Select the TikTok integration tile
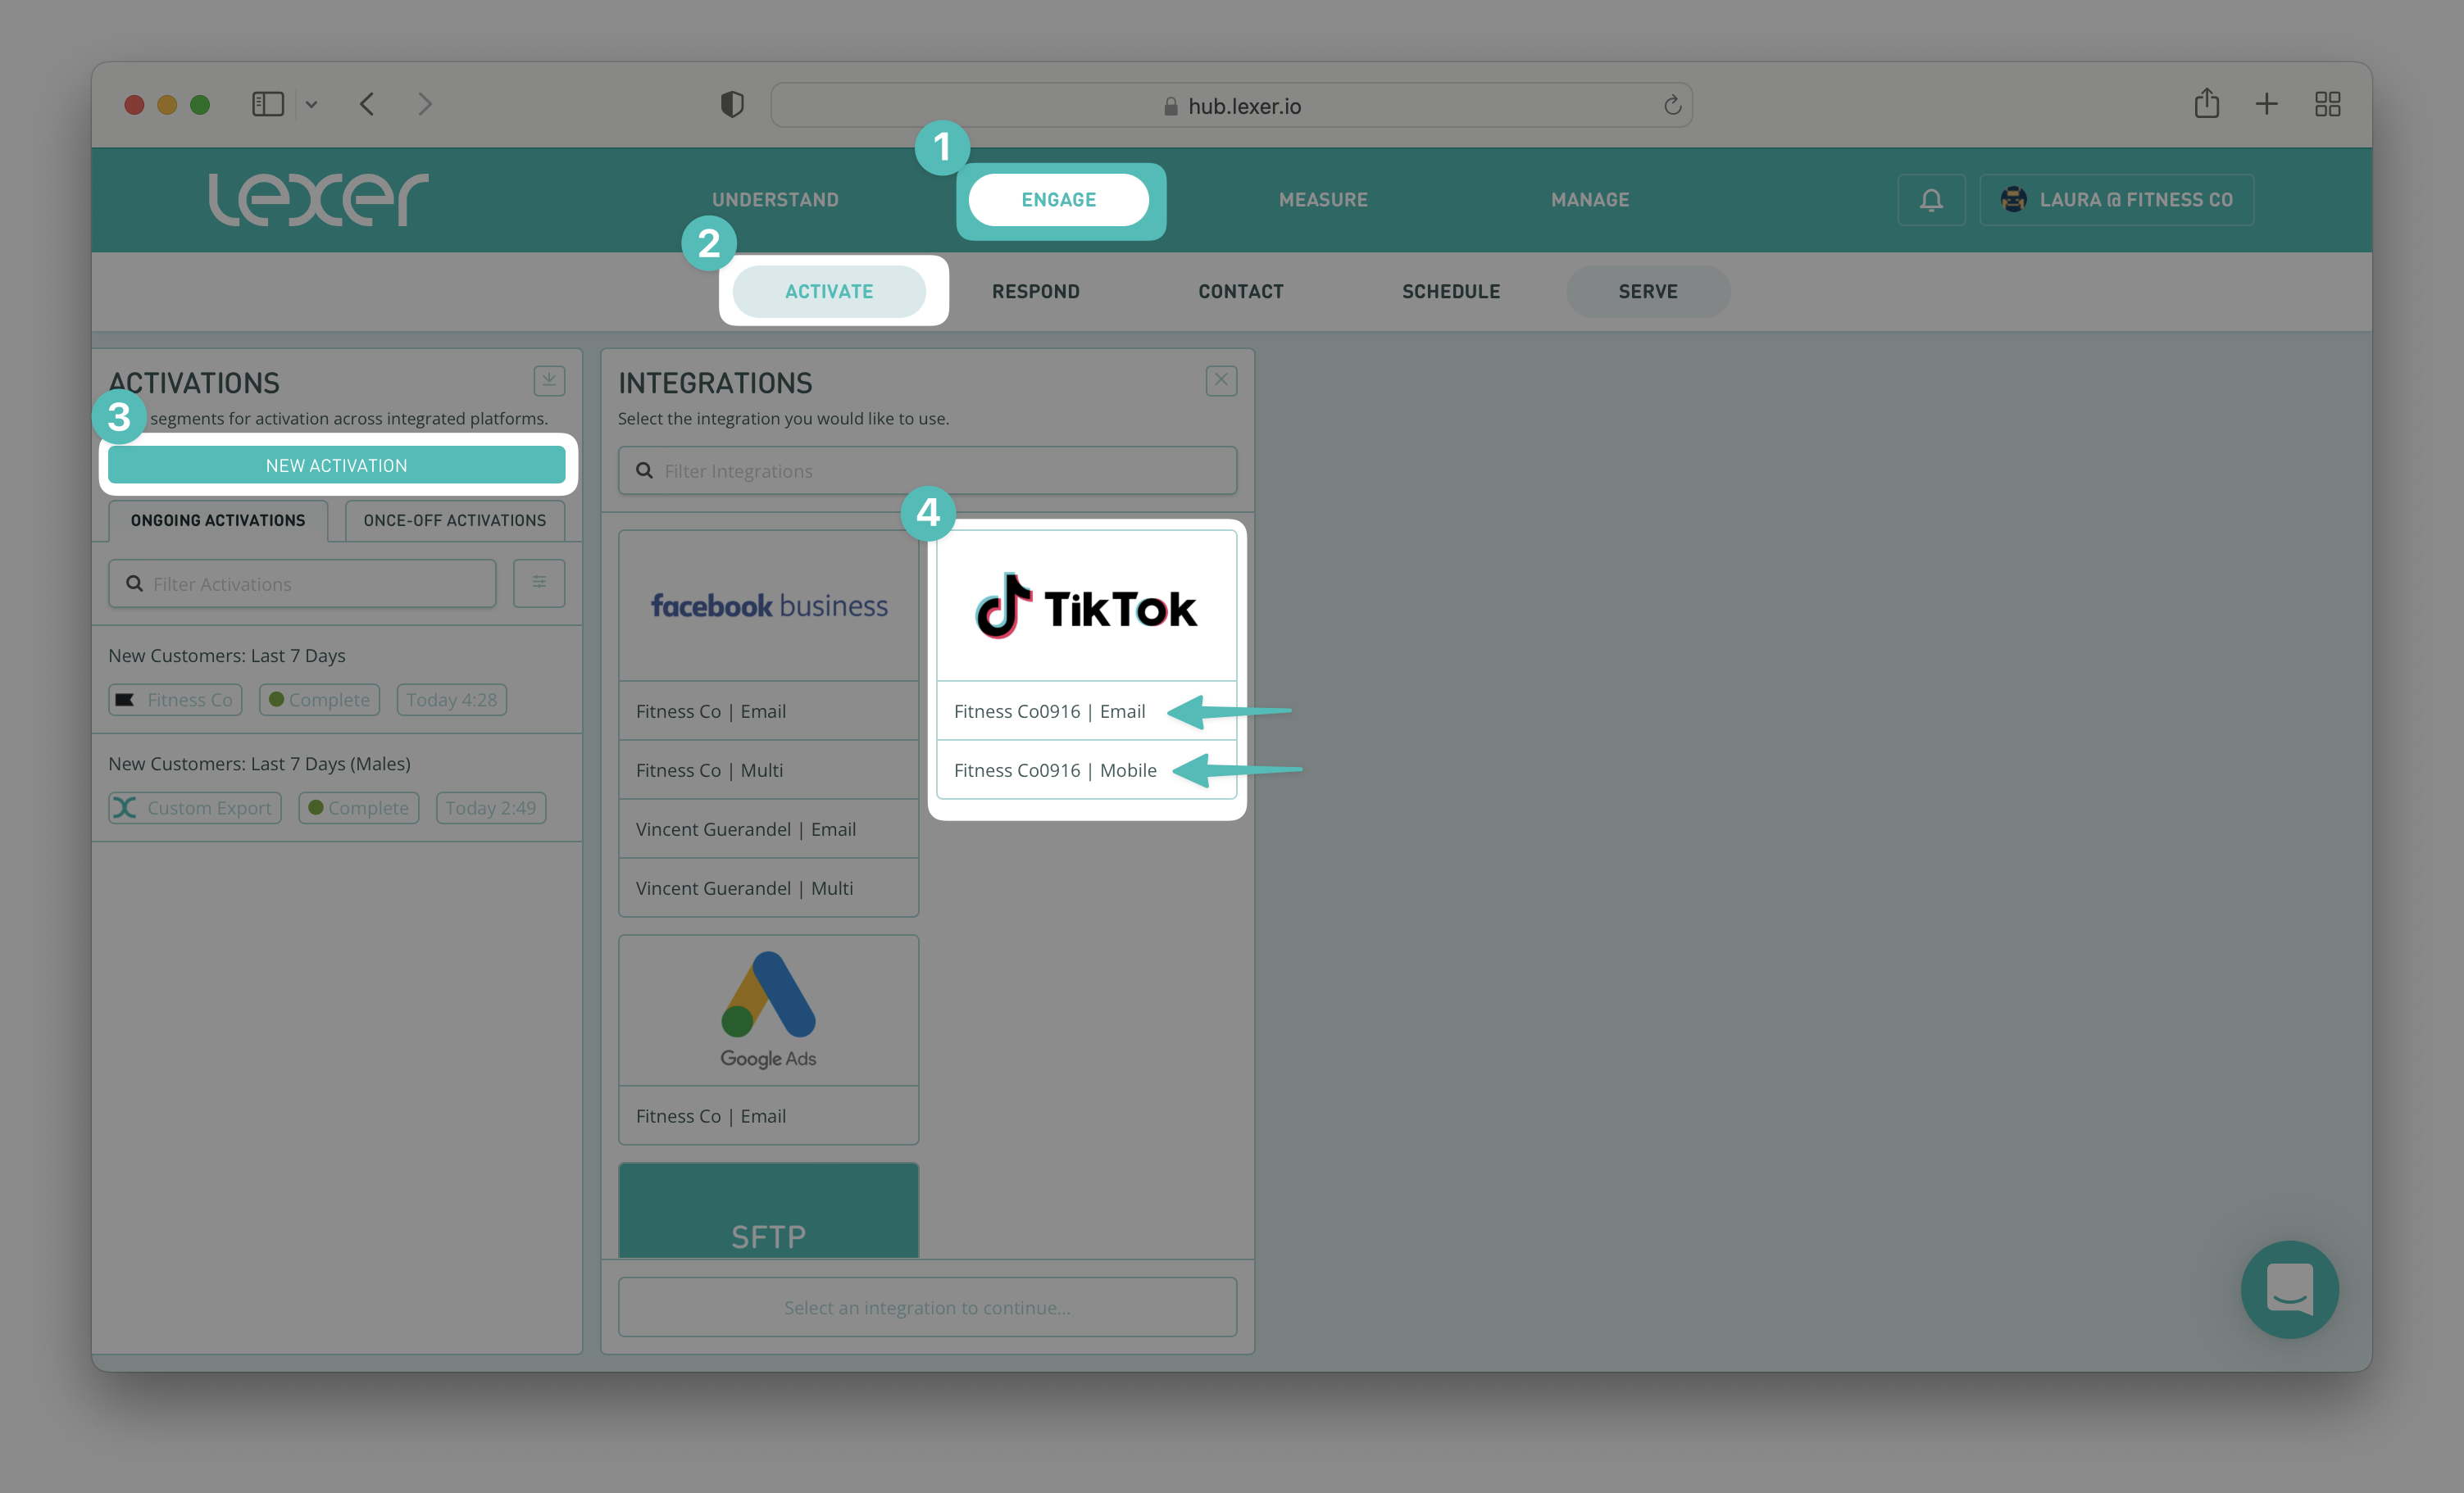 (x=1086, y=606)
